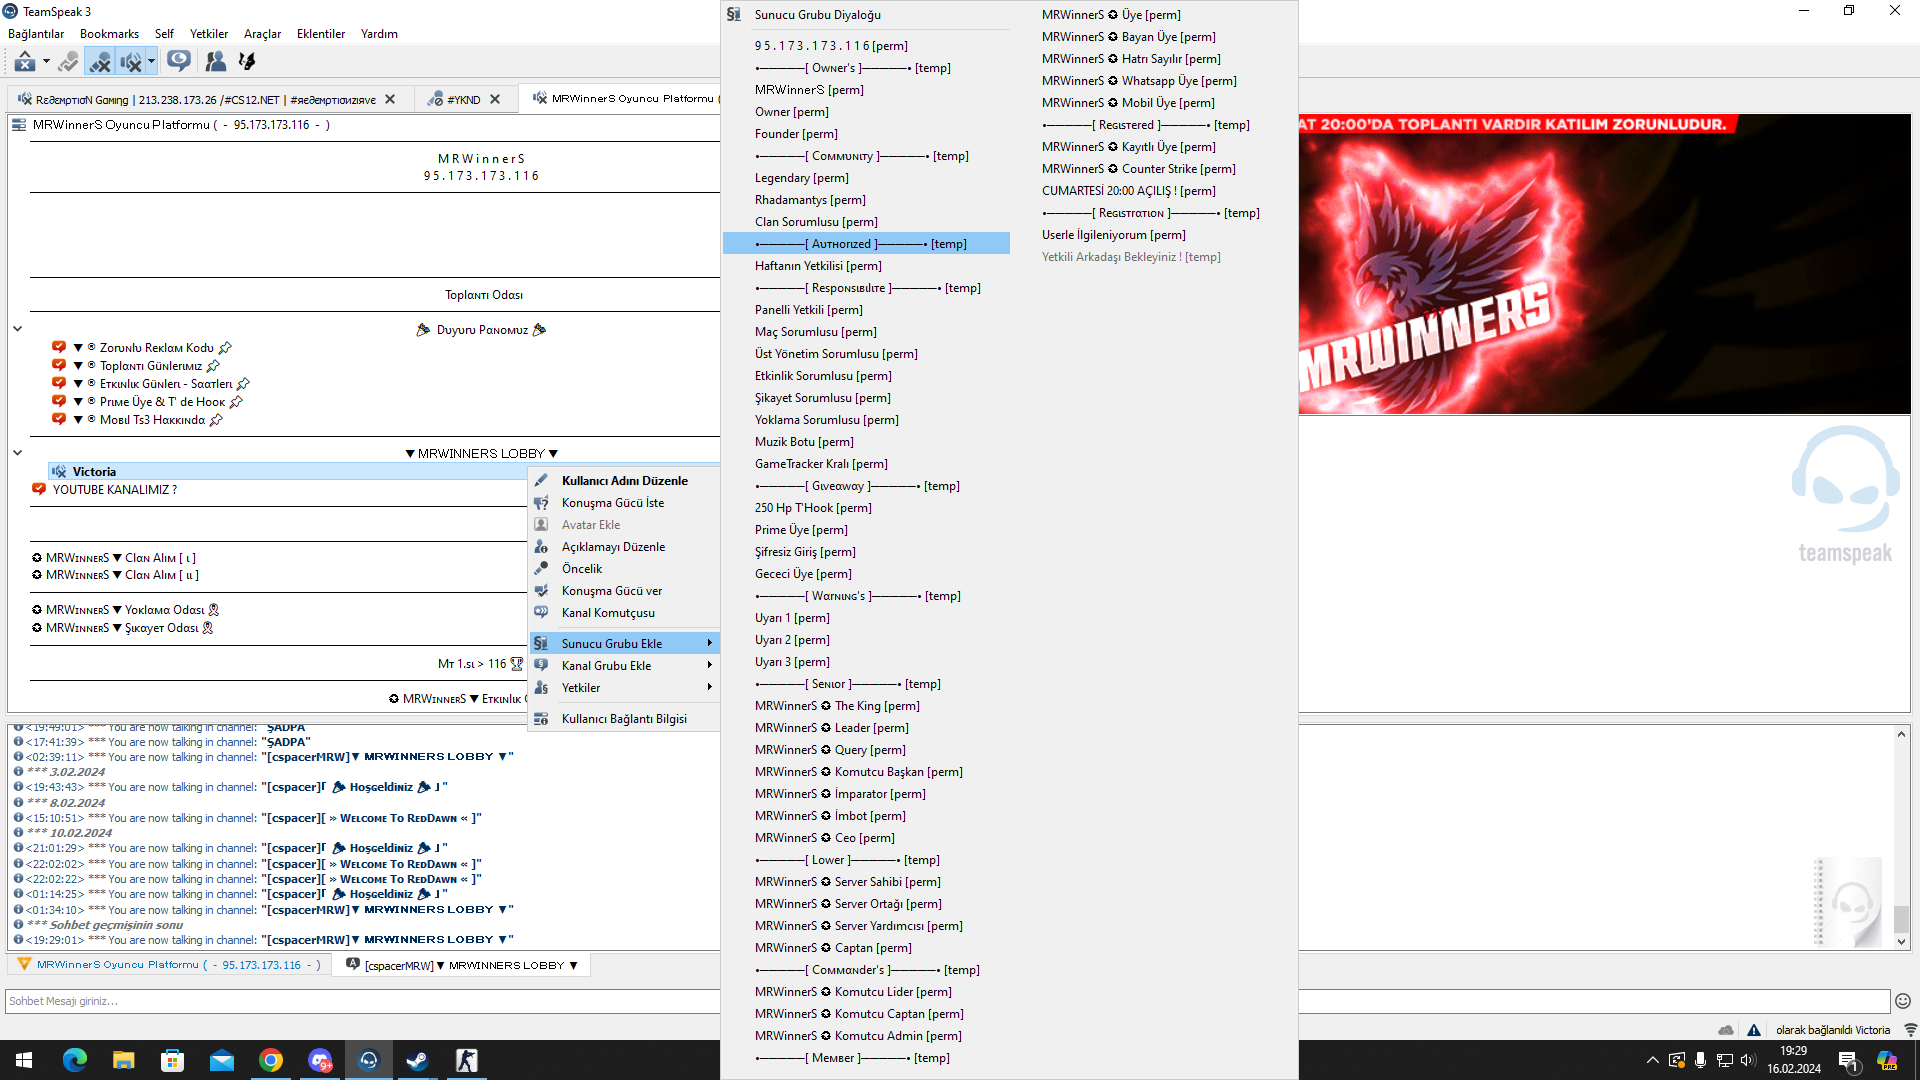1920x1080 pixels.
Task: Collapse the MRWINNERS LOBBY channel group
Action: [x=17, y=453]
